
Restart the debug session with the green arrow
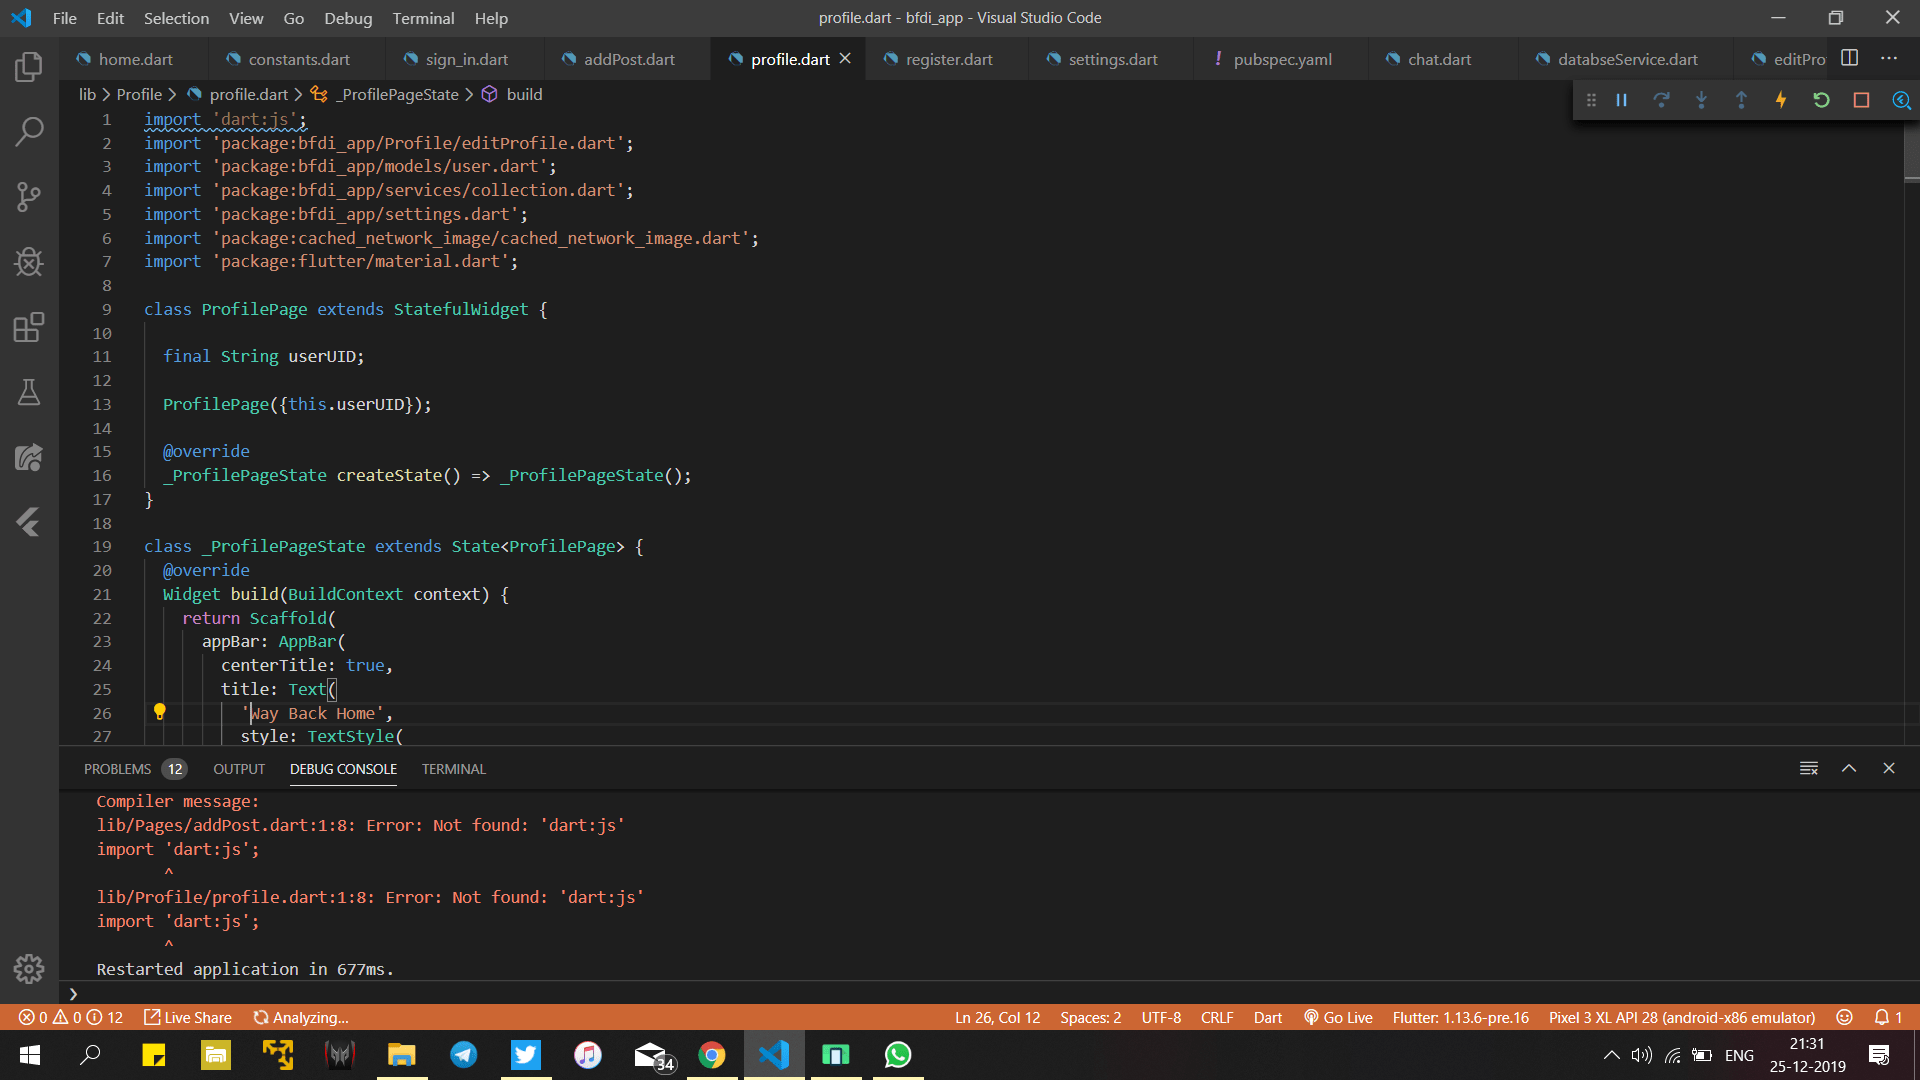pos(1821,100)
